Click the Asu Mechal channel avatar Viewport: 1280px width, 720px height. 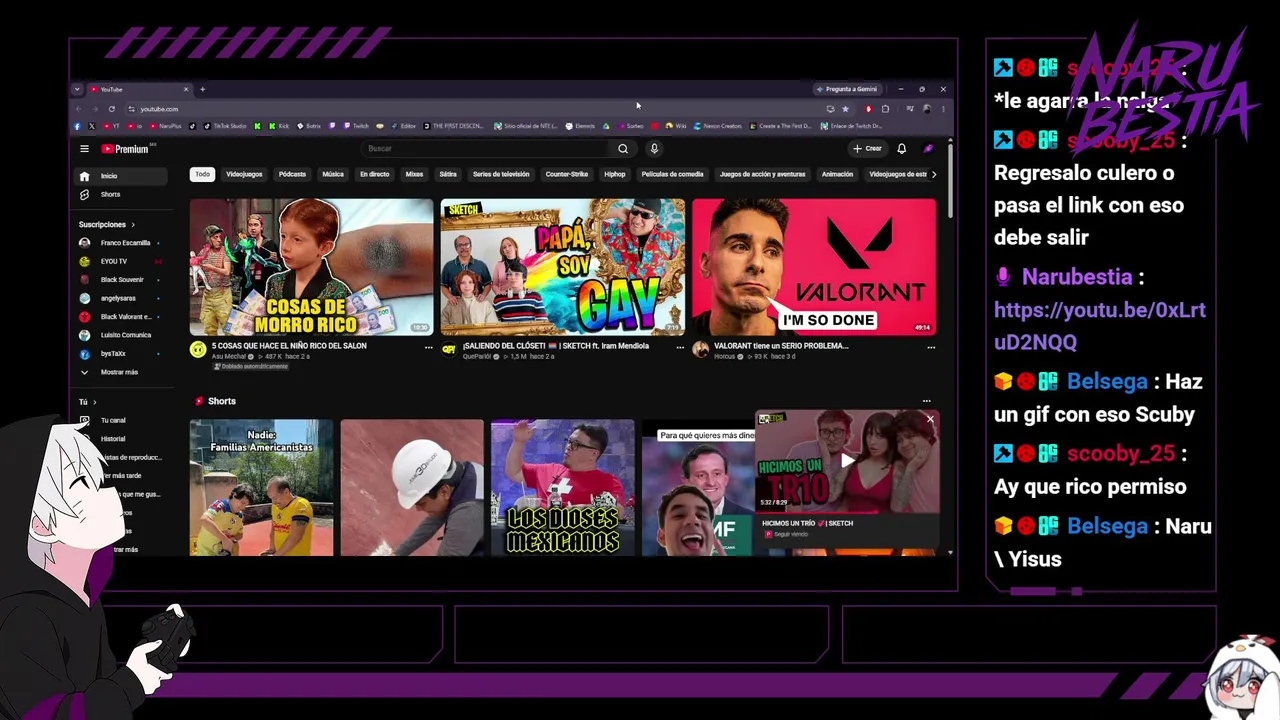click(198, 349)
